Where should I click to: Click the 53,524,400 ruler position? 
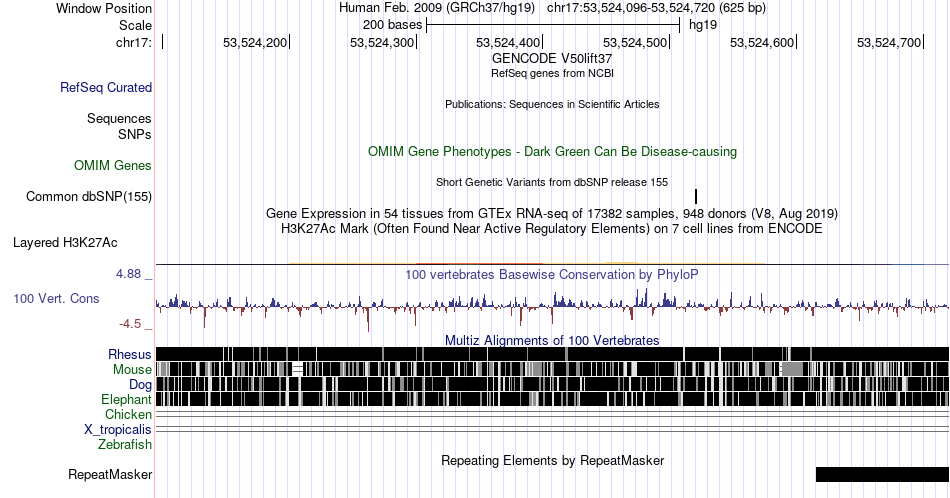508,42
